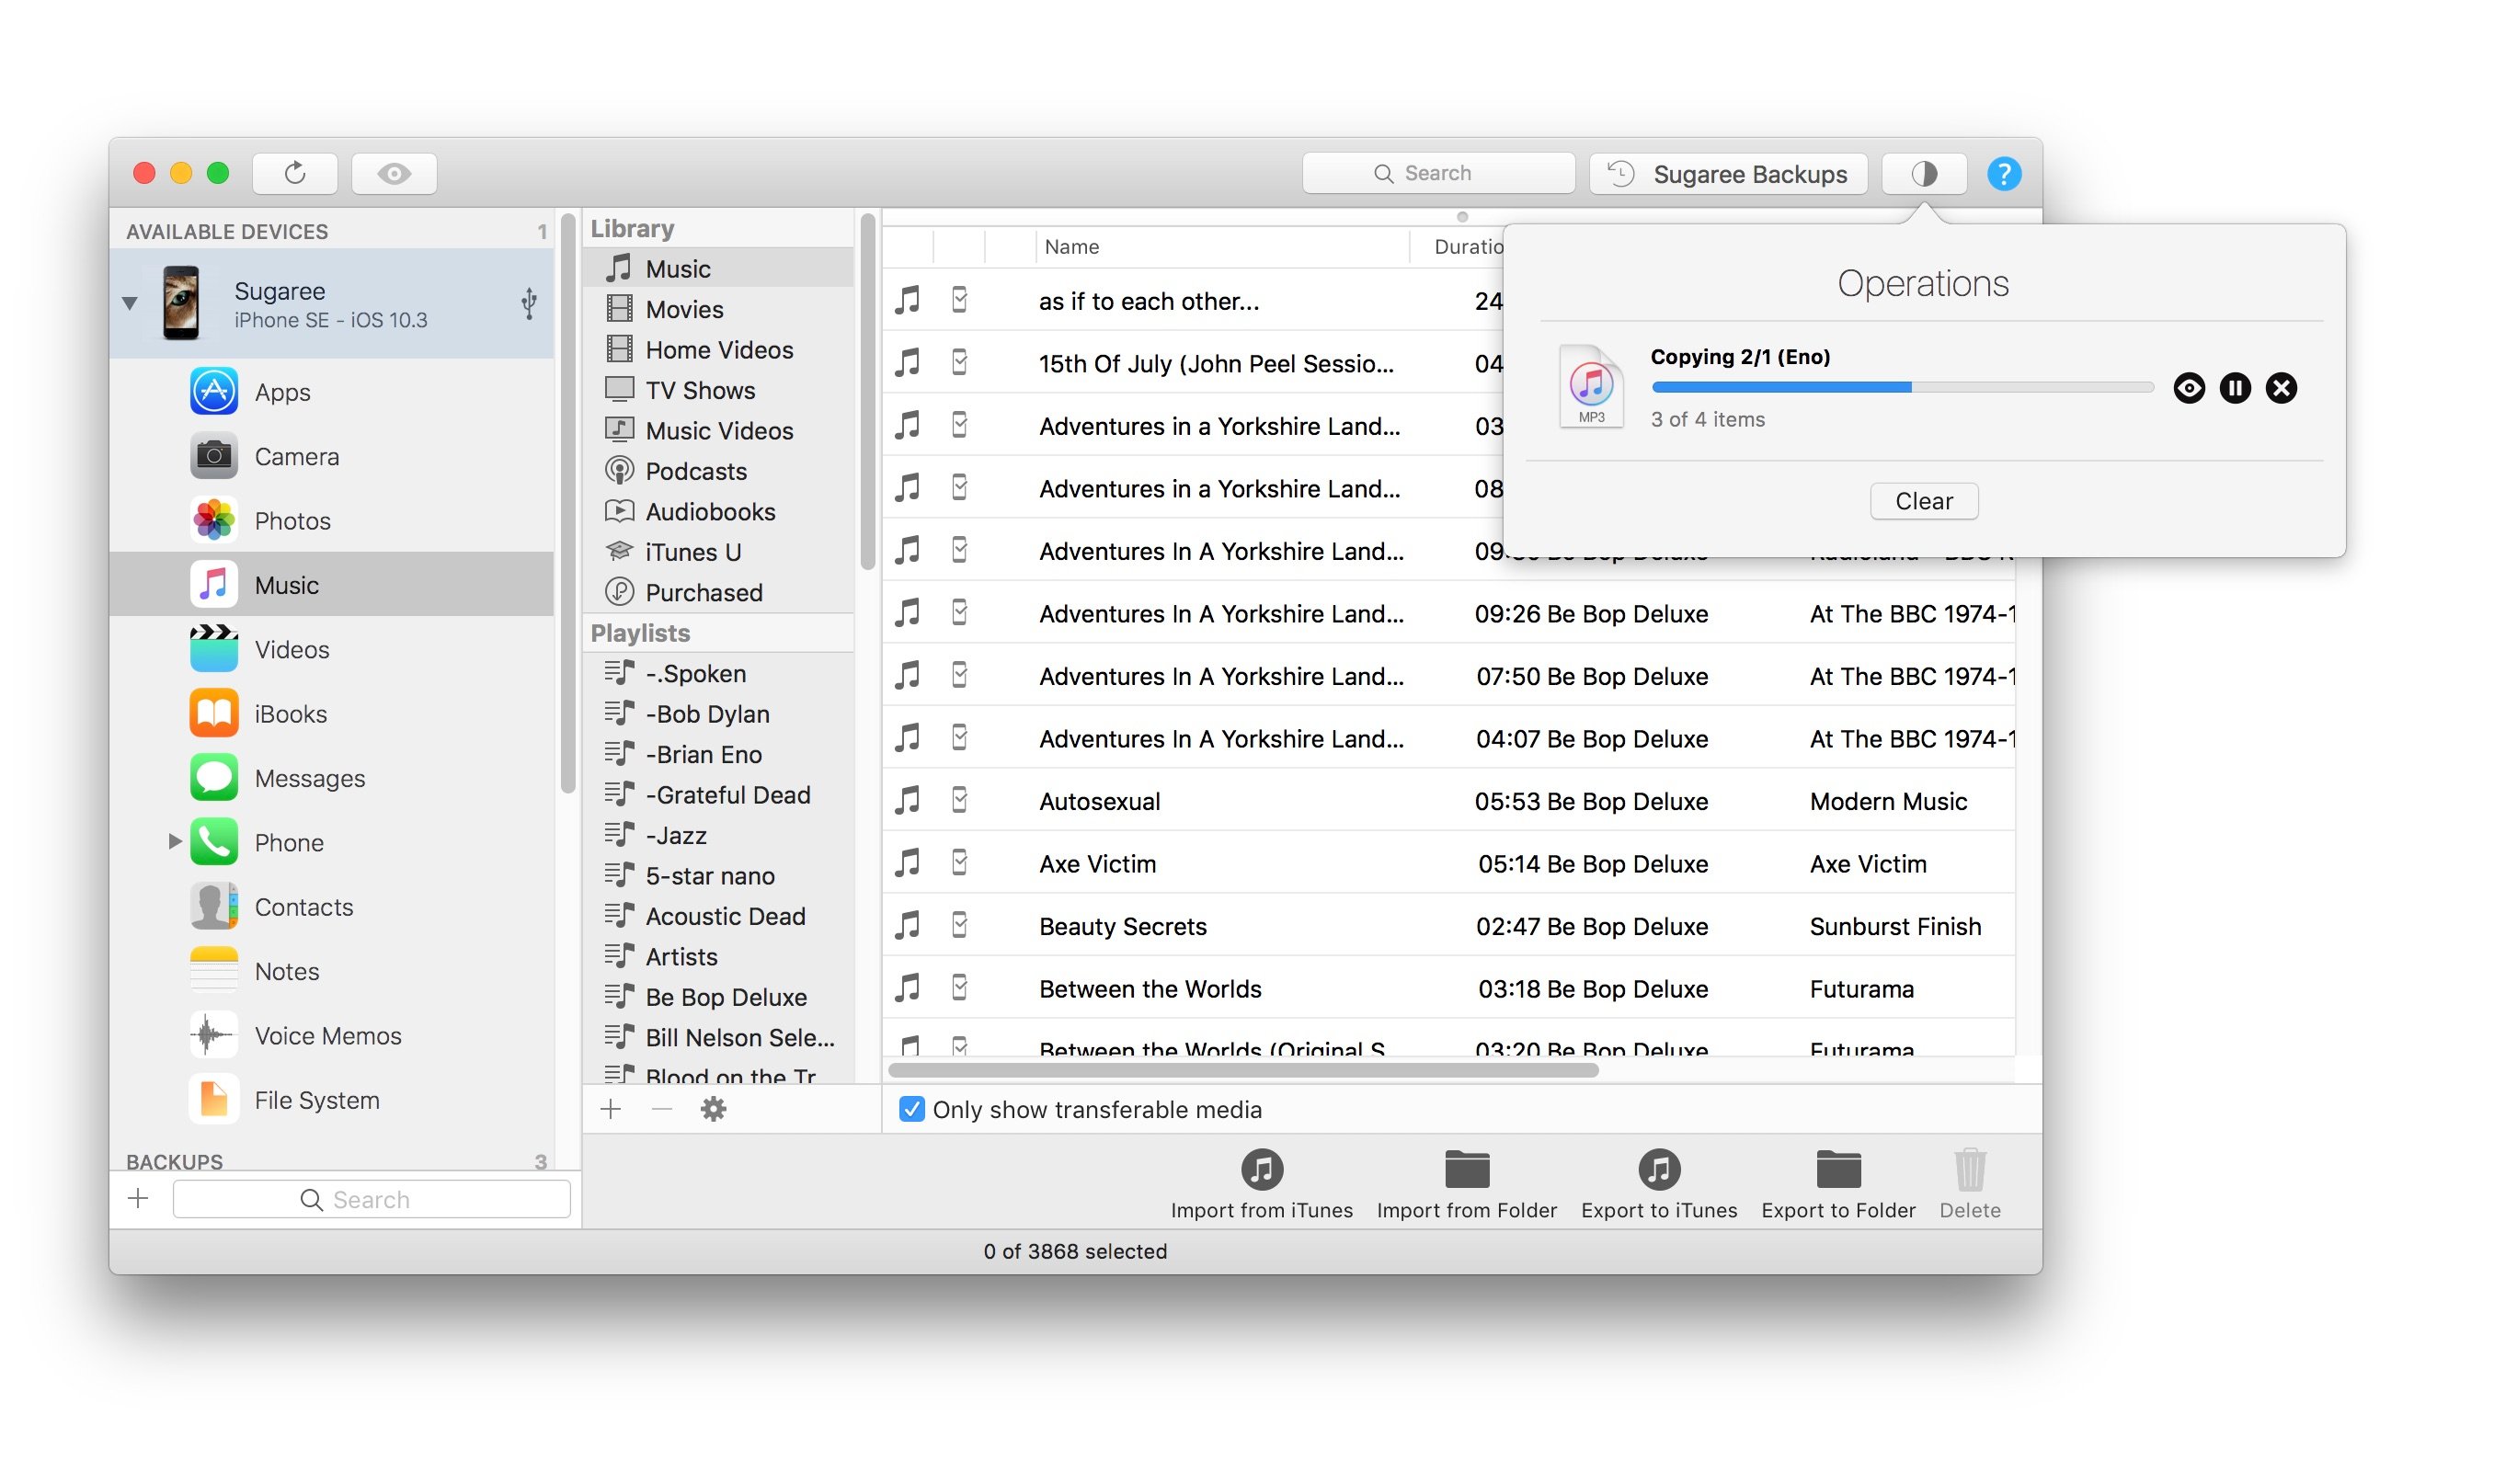Open the blue help question mark
Screen dimensions: 2517x1484
click(2004, 173)
